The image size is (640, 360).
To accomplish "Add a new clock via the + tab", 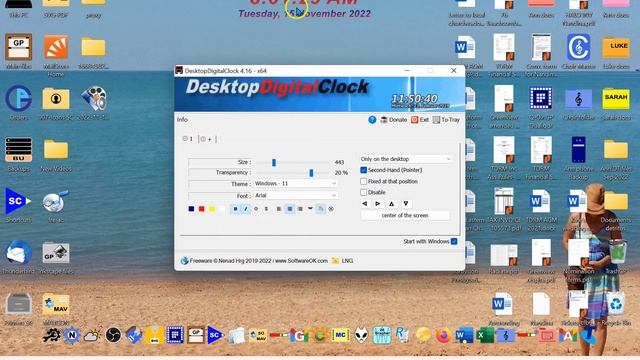I will (207, 139).
